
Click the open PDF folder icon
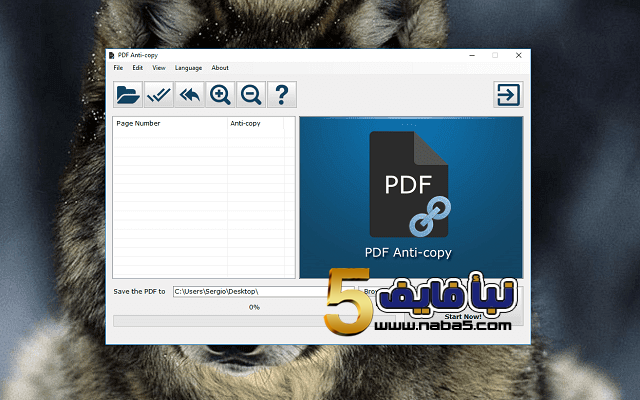[x=127, y=95]
